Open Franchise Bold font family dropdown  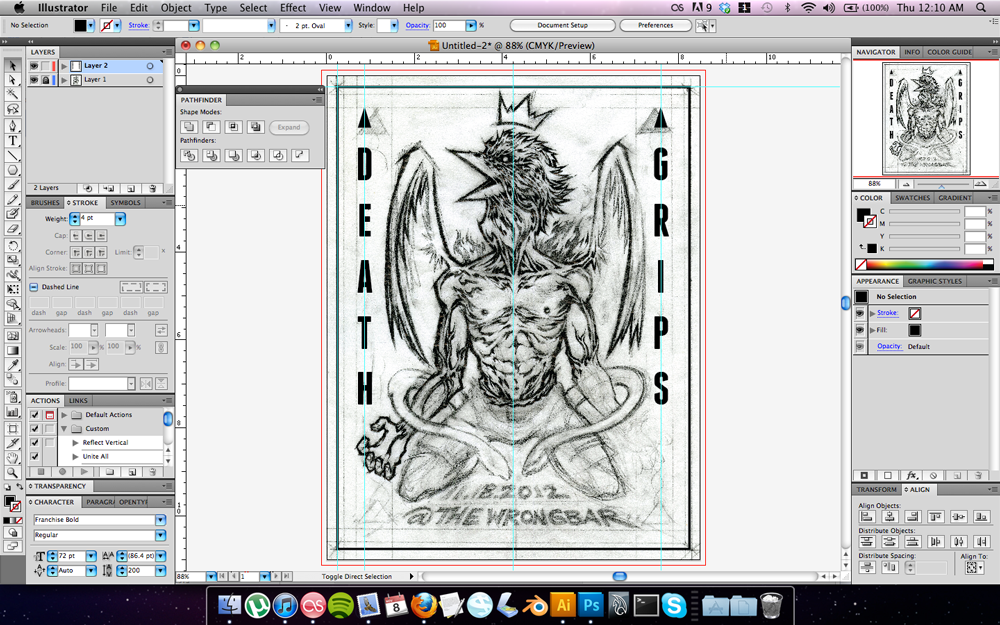pos(161,520)
